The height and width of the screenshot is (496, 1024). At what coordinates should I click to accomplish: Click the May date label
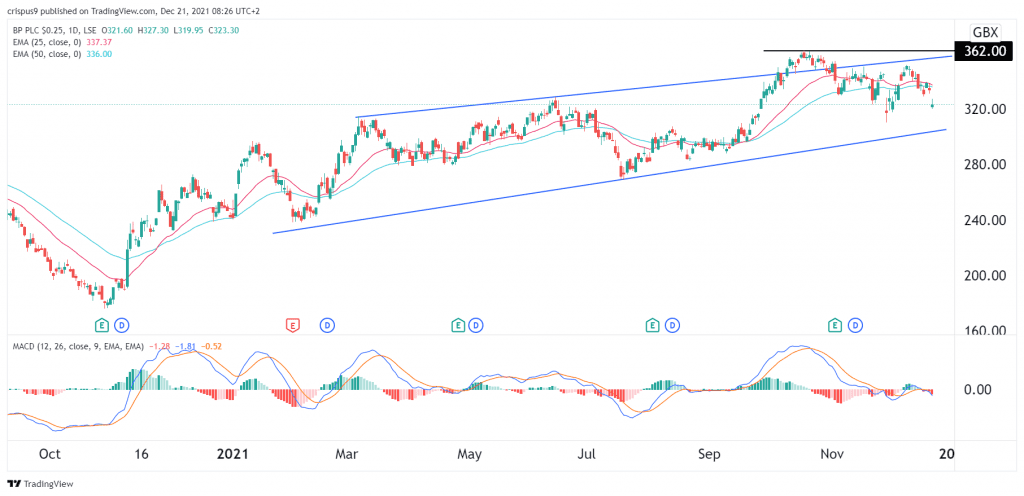(470, 454)
